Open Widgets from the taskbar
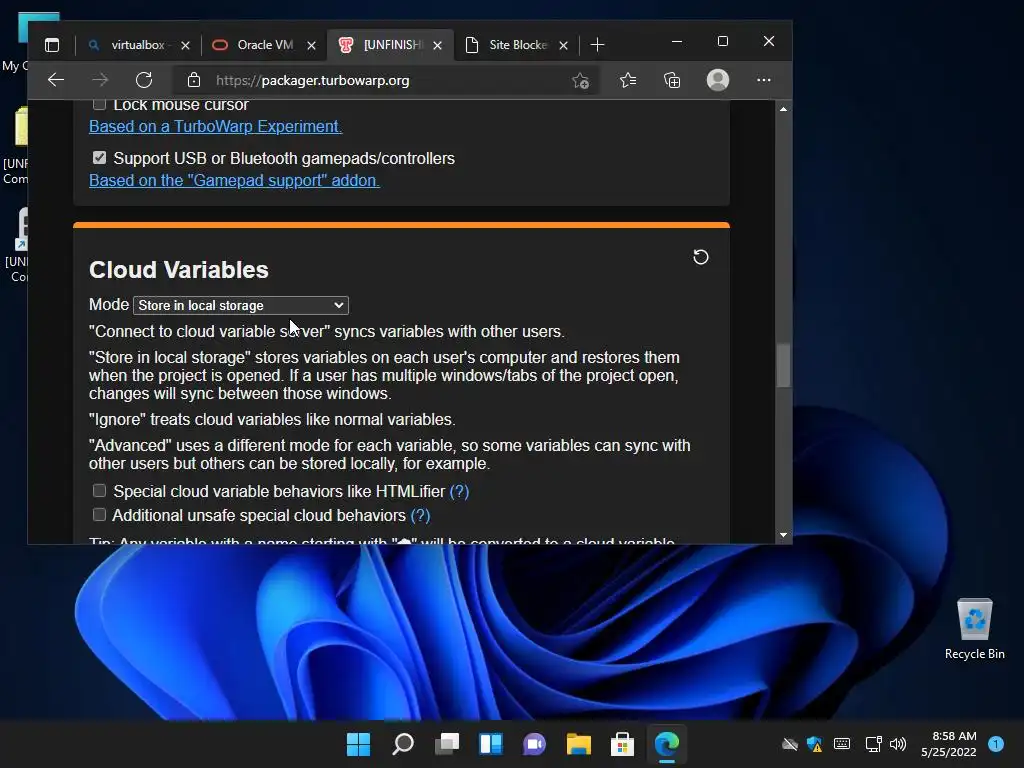 pyautogui.click(x=490, y=744)
